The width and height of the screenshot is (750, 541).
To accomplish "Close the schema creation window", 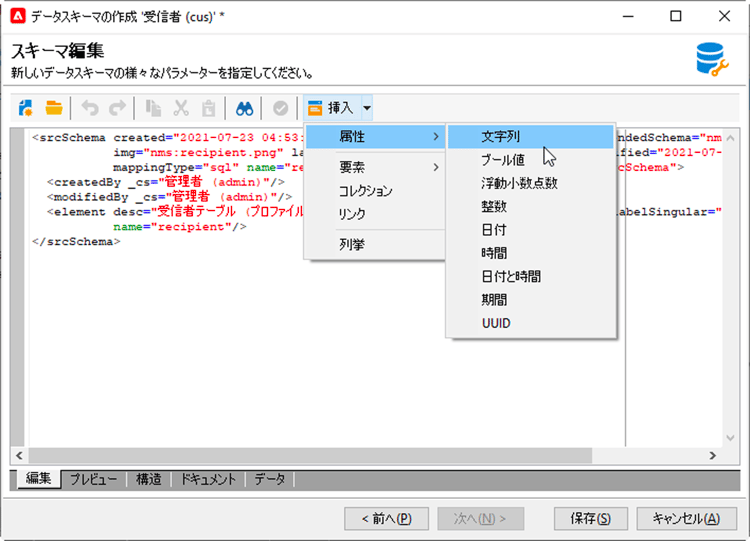I will coord(724,16).
